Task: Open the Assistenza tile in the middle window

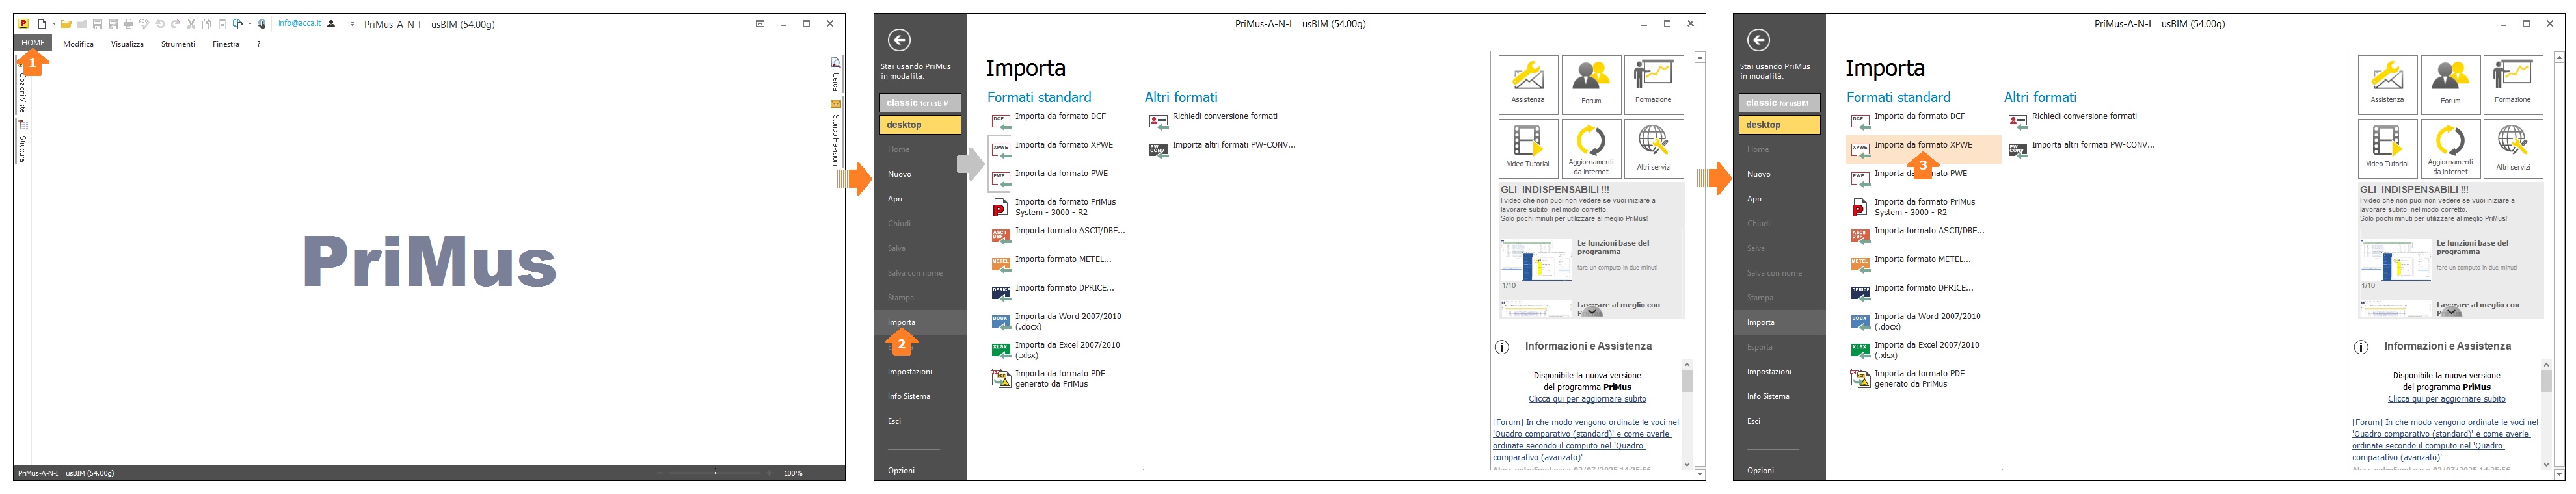Action: pyautogui.click(x=1528, y=84)
